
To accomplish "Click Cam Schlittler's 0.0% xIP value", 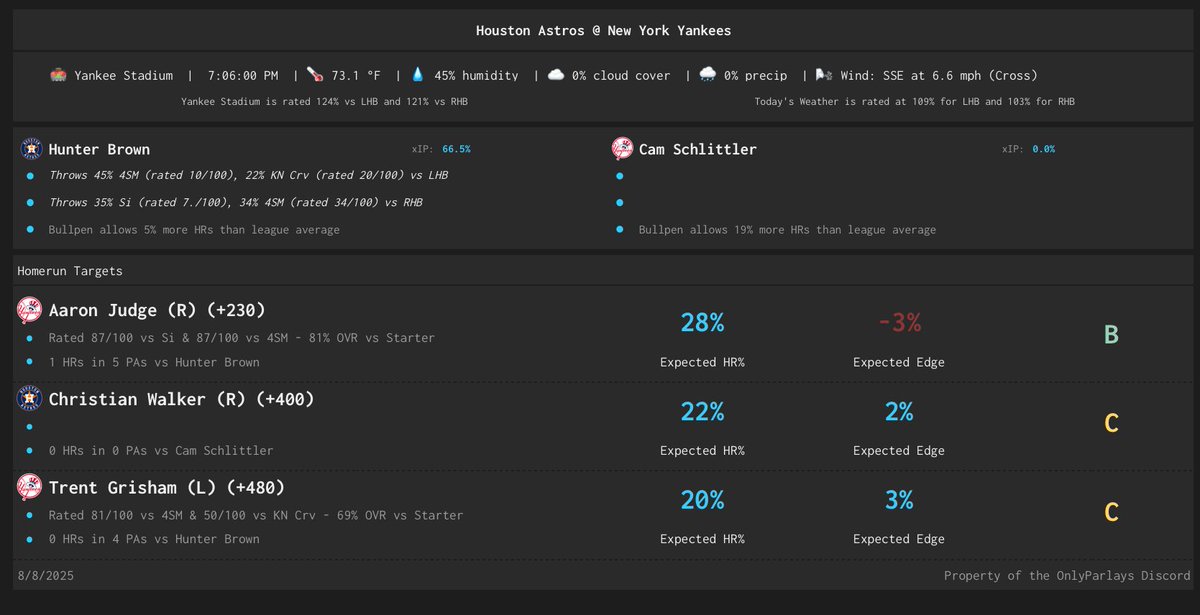I will (1043, 149).
